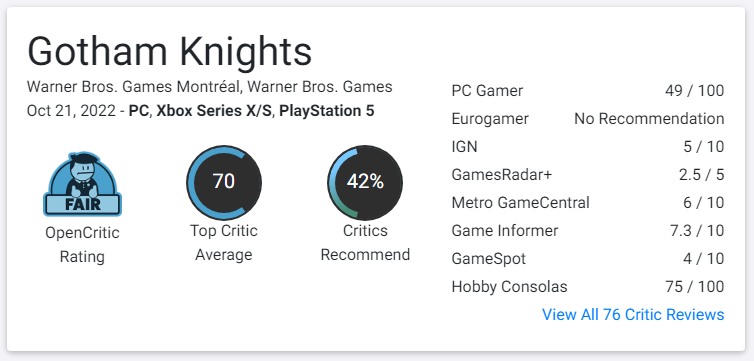Click the Top Critic Average label
This screenshot has width=754, height=361.
pyautogui.click(x=224, y=243)
